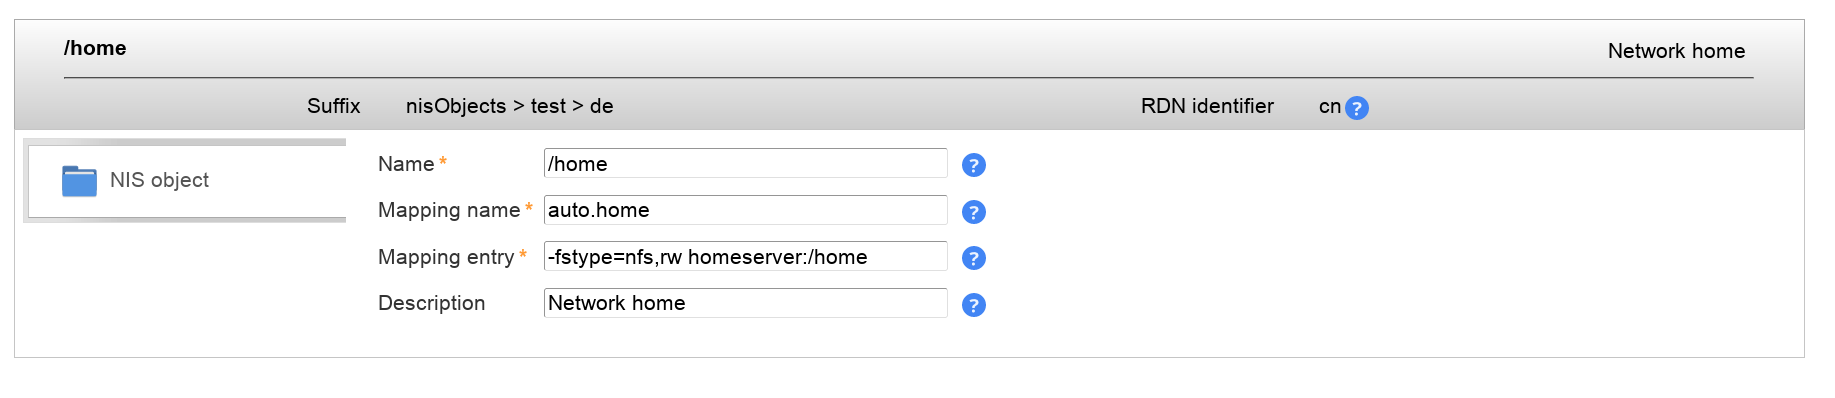Screen dimensions: 1835x398
Task: Click the RDN identifier label
Action: [1207, 106]
